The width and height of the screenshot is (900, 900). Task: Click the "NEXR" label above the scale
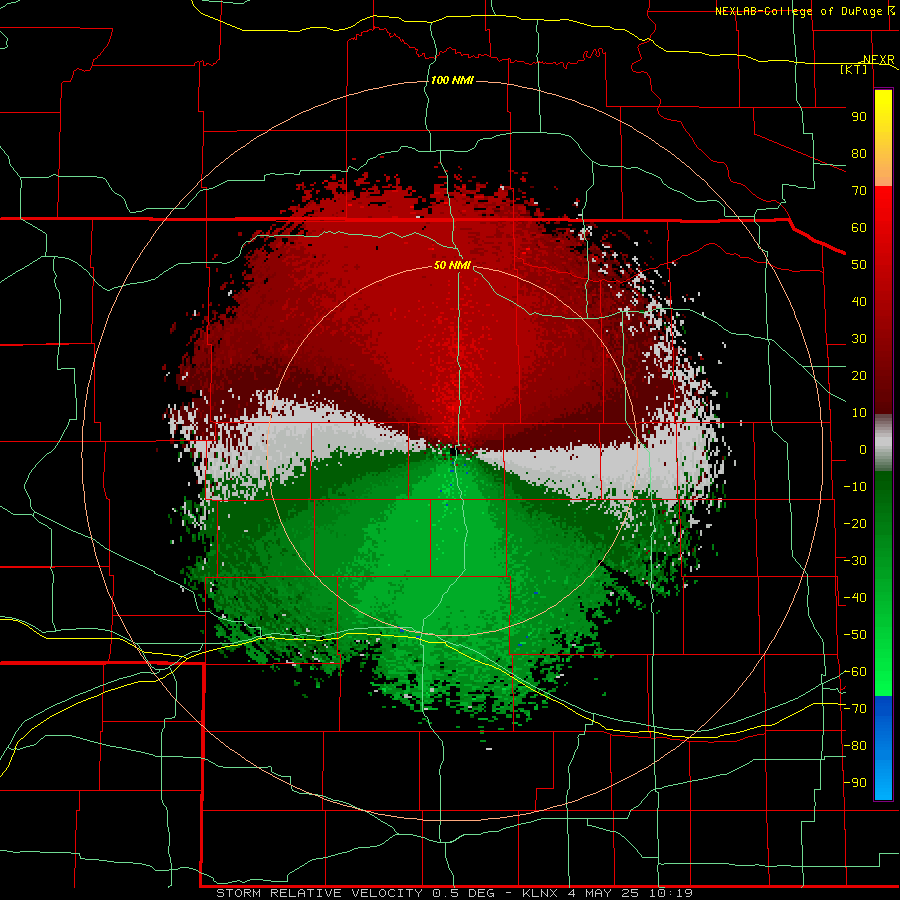879,60
